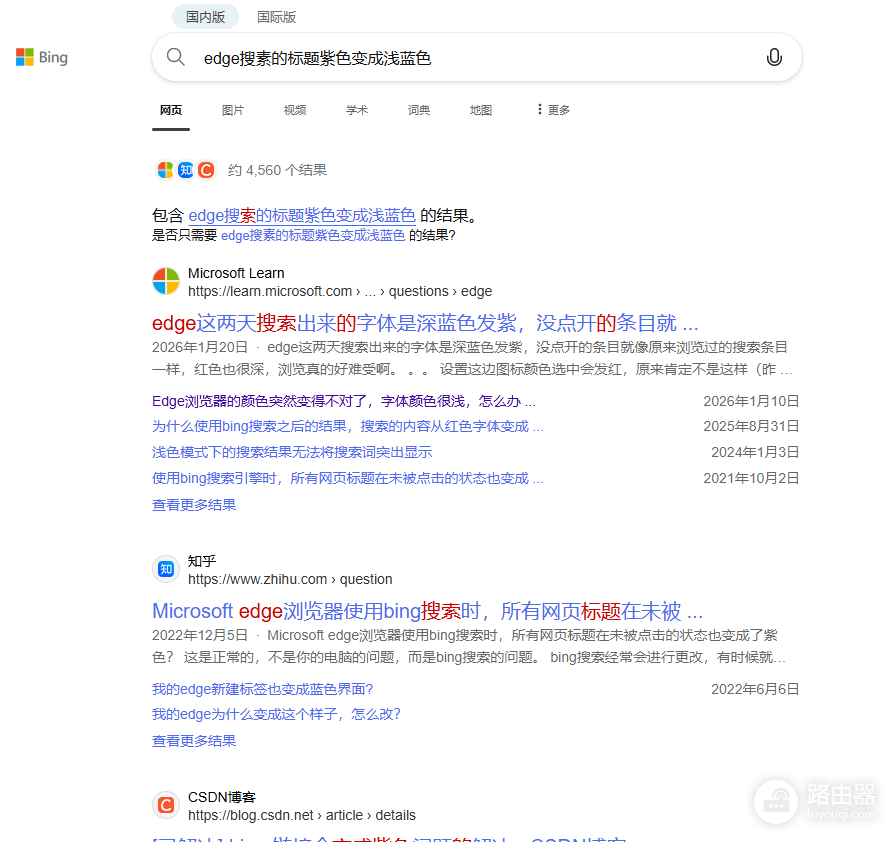Click the learn.microsoft.com URL breadcrumb
Viewport: 894px width, 842px height.
340,291
